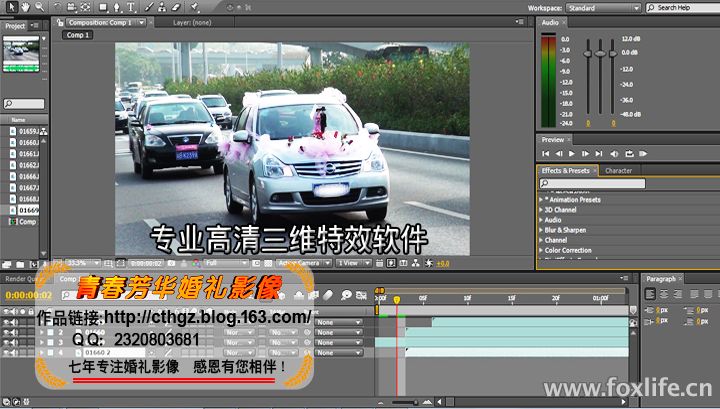Image resolution: width=720 pixels, height=409 pixels.
Task: Play the composition in Preview panel
Action: (x=572, y=154)
